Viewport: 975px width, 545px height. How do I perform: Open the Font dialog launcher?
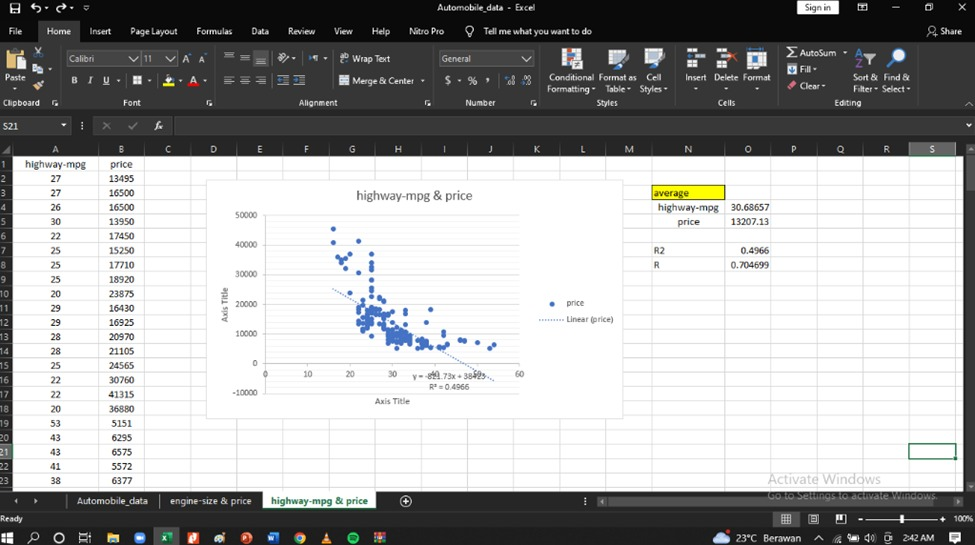coord(209,103)
